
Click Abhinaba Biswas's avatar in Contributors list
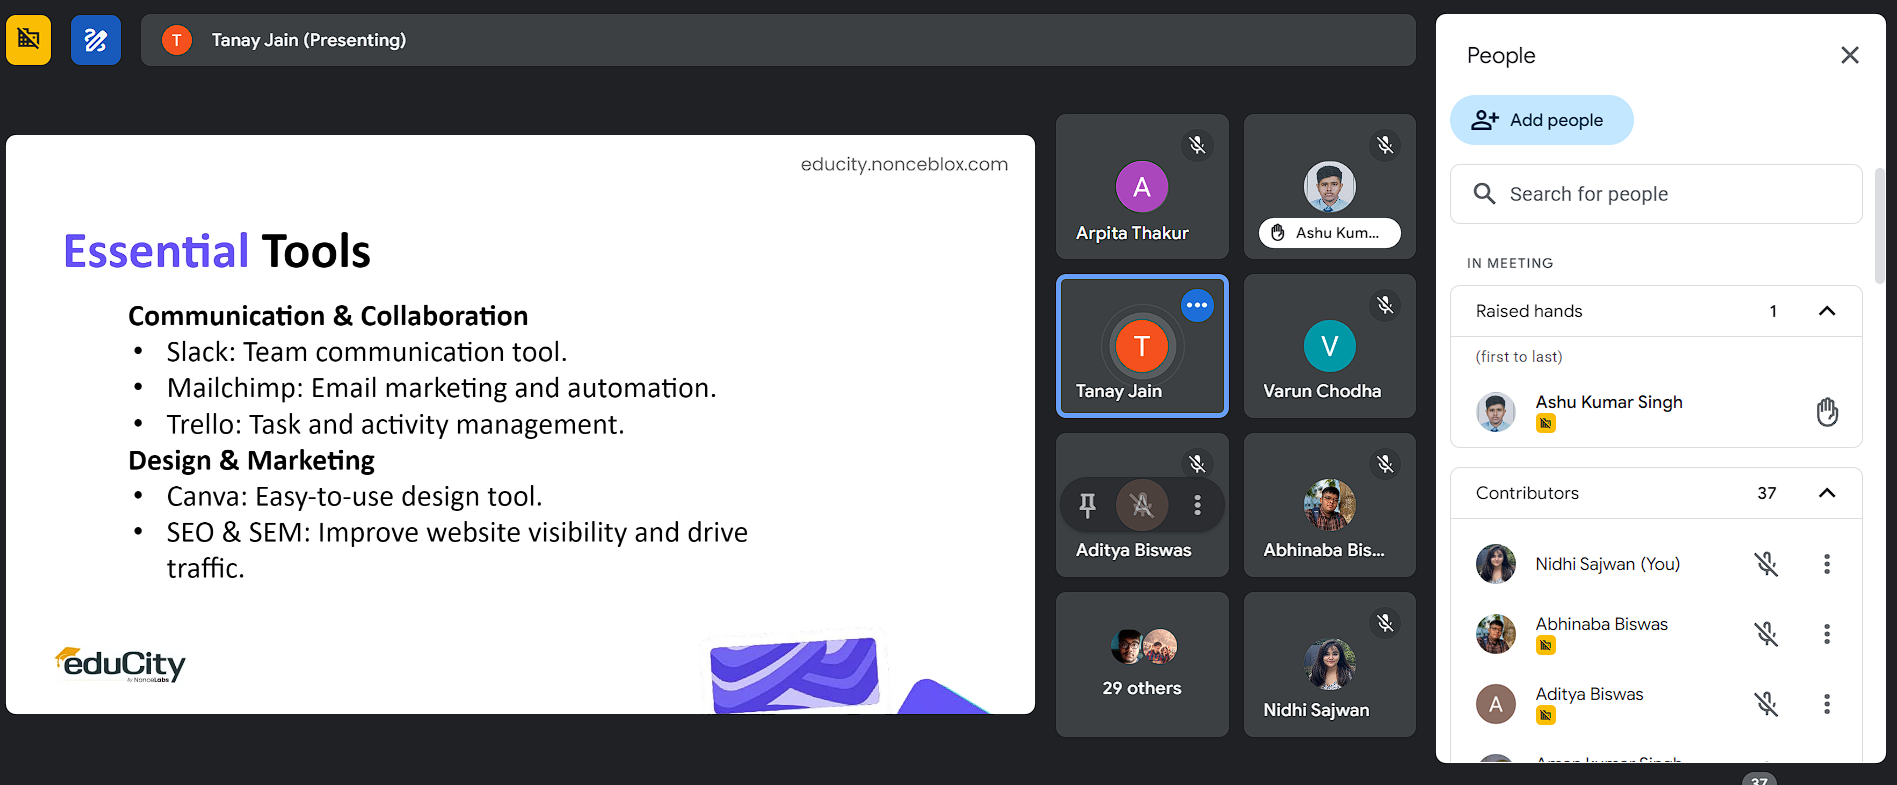[x=1496, y=634]
